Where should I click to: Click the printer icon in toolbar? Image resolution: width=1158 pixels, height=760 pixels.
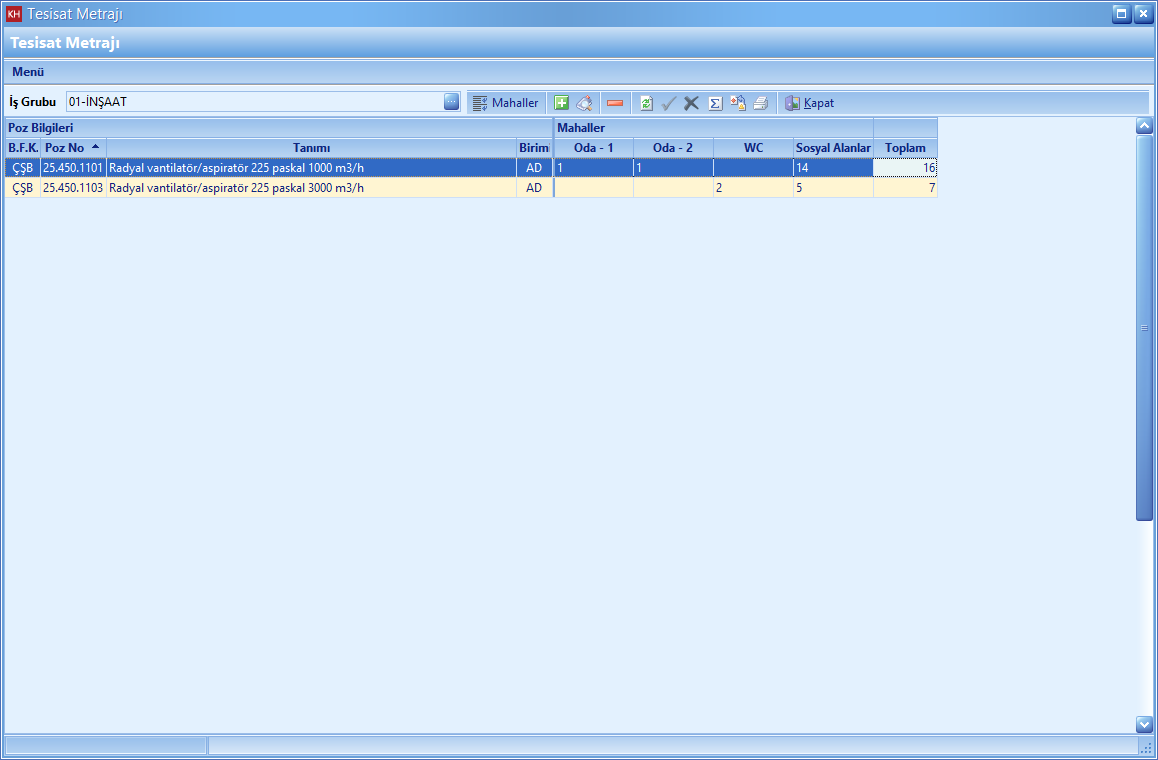tap(761, 103)
